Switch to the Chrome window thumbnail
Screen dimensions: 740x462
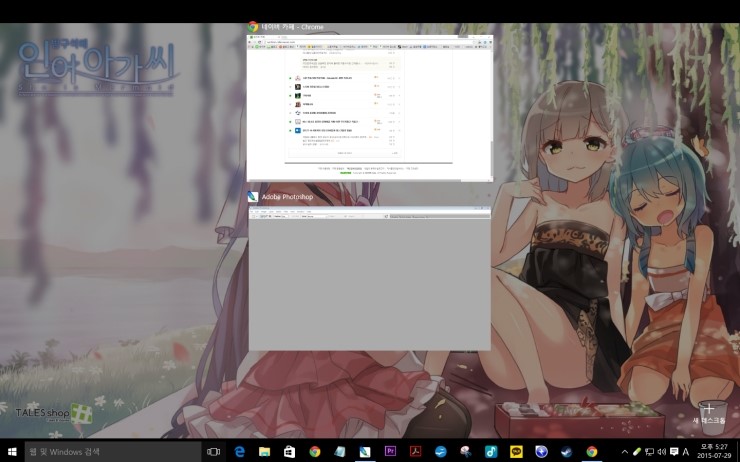coord(370,108)
